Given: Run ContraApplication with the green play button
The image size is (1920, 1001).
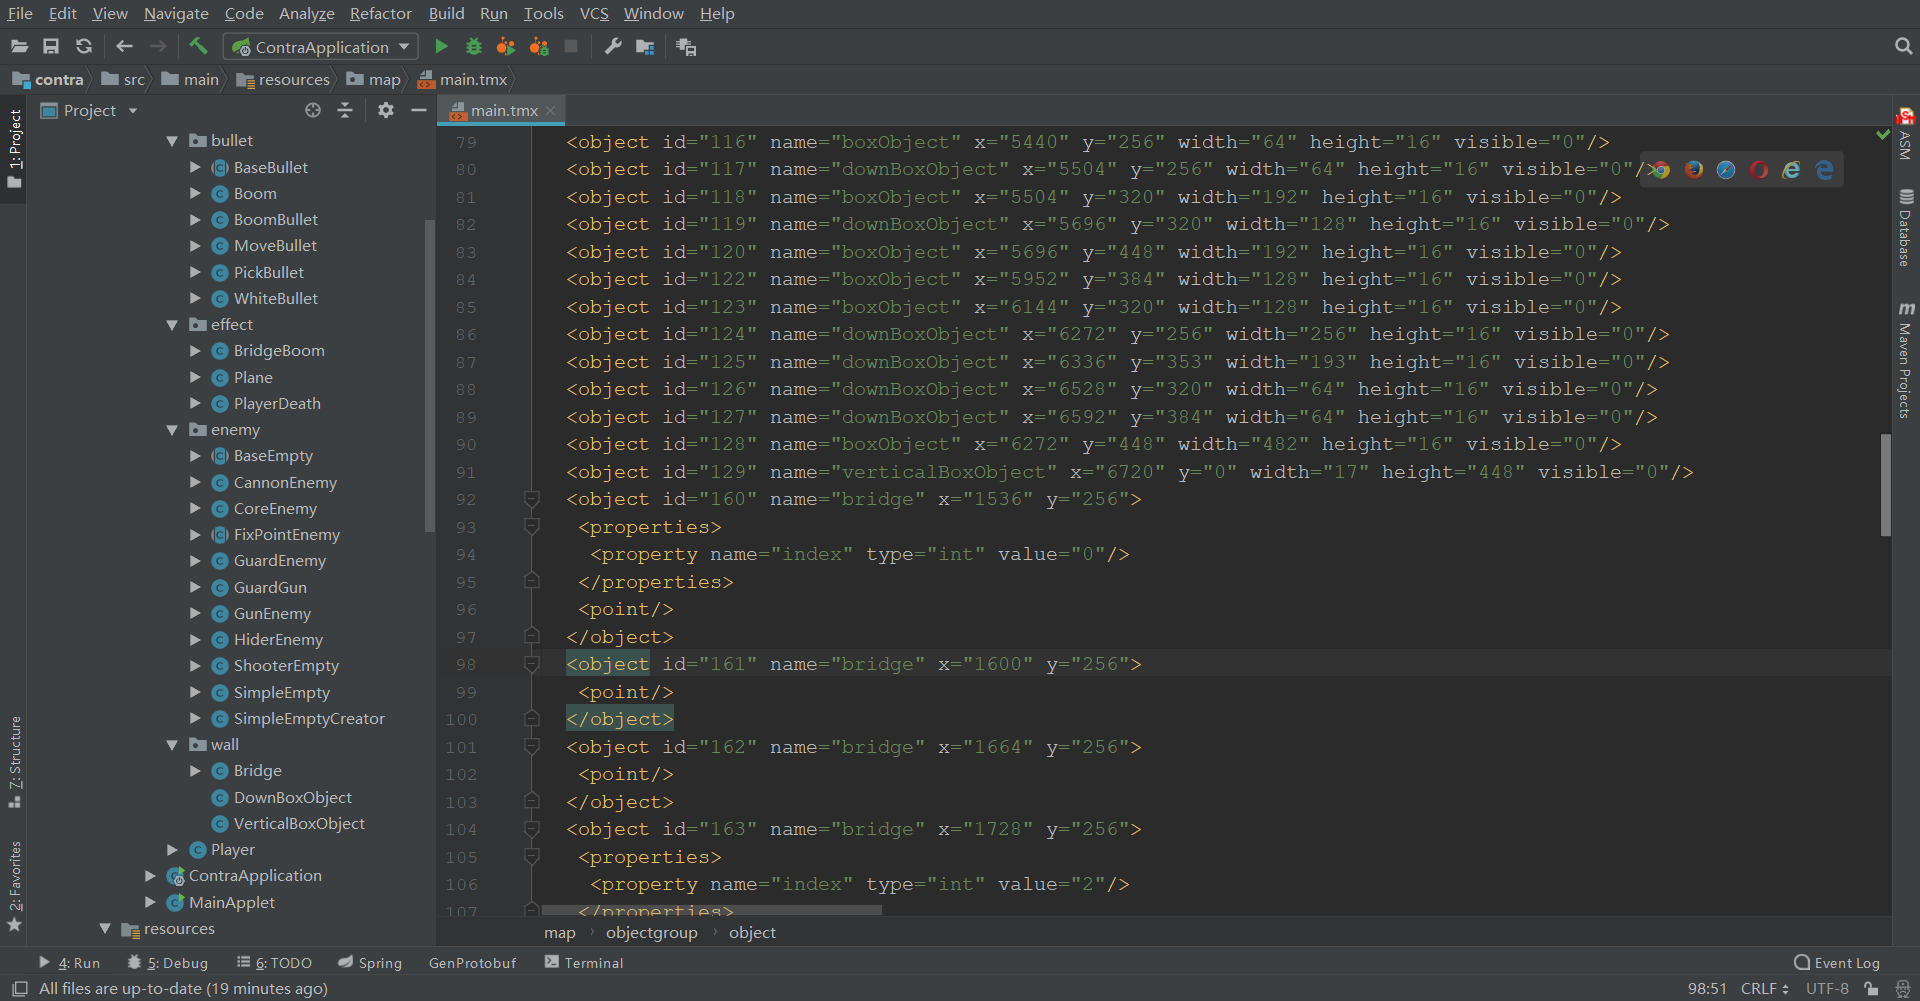Looking at the screenshot, I should tap(441, 46).
